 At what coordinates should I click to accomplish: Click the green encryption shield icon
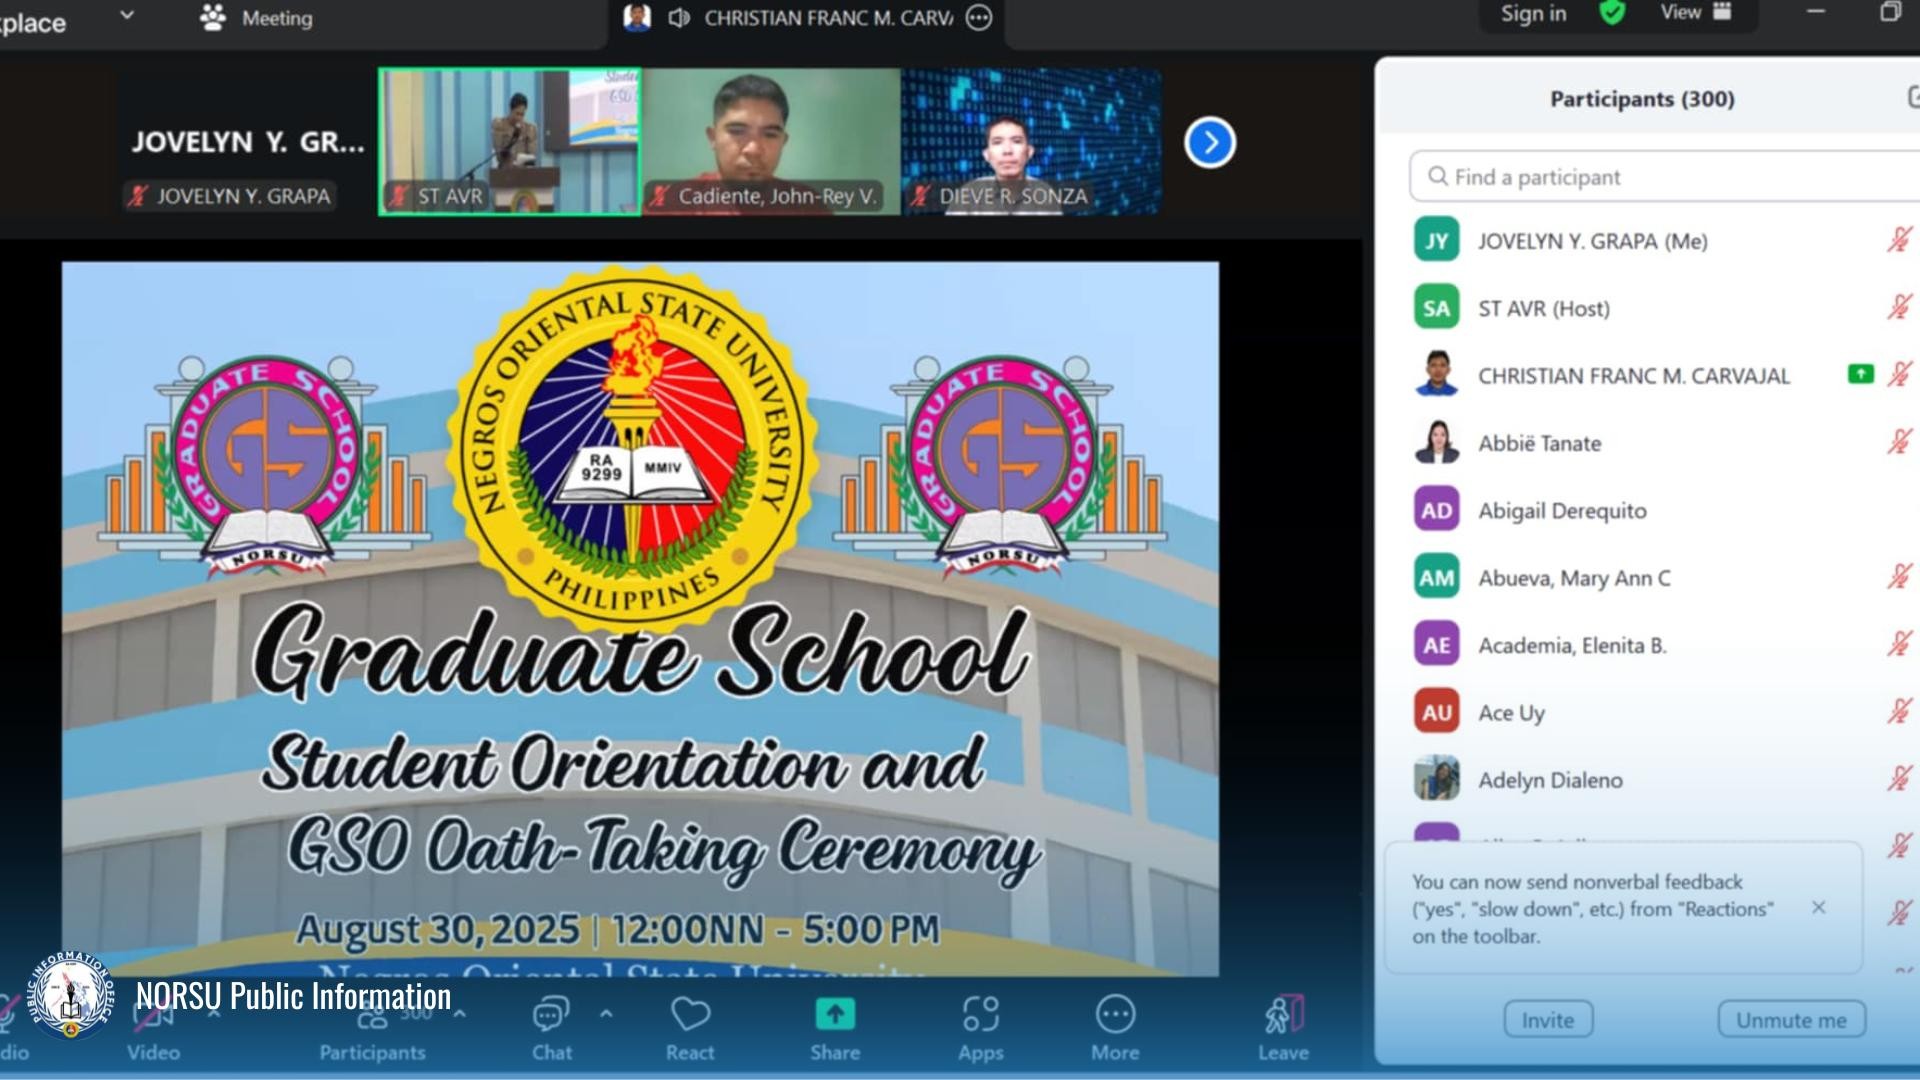[x=1612, y=13]
